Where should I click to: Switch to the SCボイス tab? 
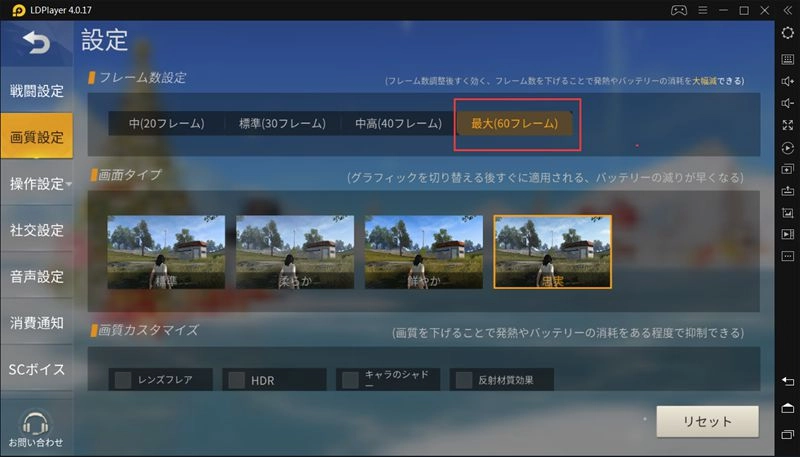click(x=36, y=369)
